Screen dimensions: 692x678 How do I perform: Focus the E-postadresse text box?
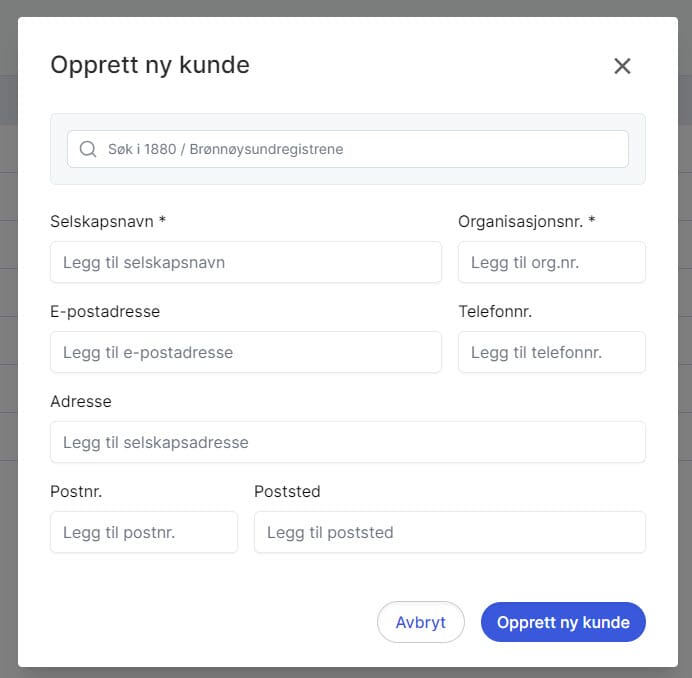[x=246, y=352]
